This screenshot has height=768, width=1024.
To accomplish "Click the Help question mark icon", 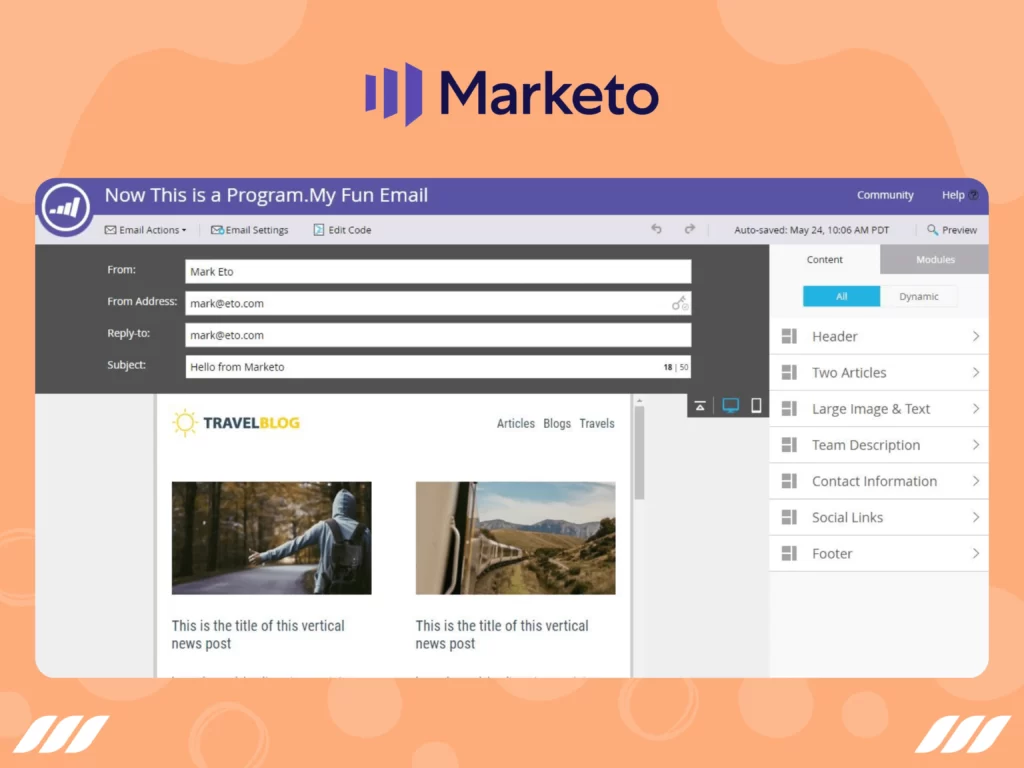I will coord(974,195).
